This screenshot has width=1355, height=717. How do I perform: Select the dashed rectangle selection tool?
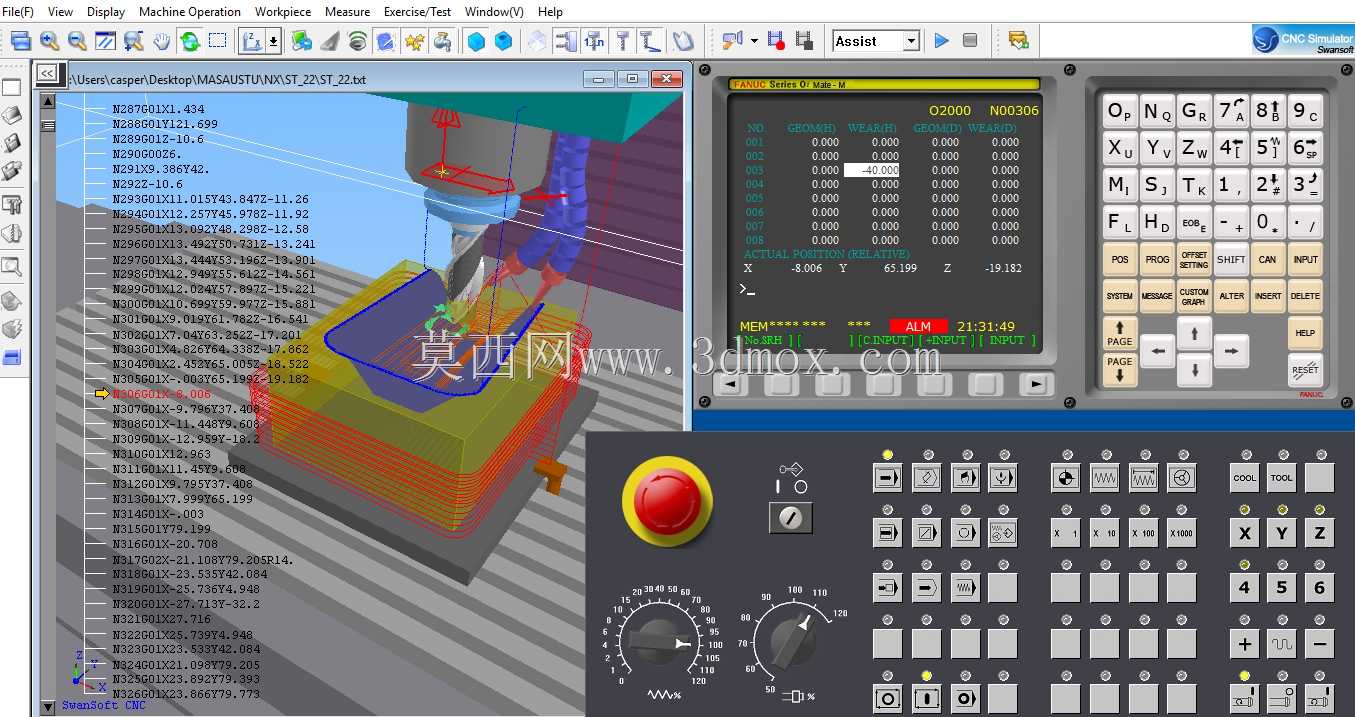coord(217,41)
